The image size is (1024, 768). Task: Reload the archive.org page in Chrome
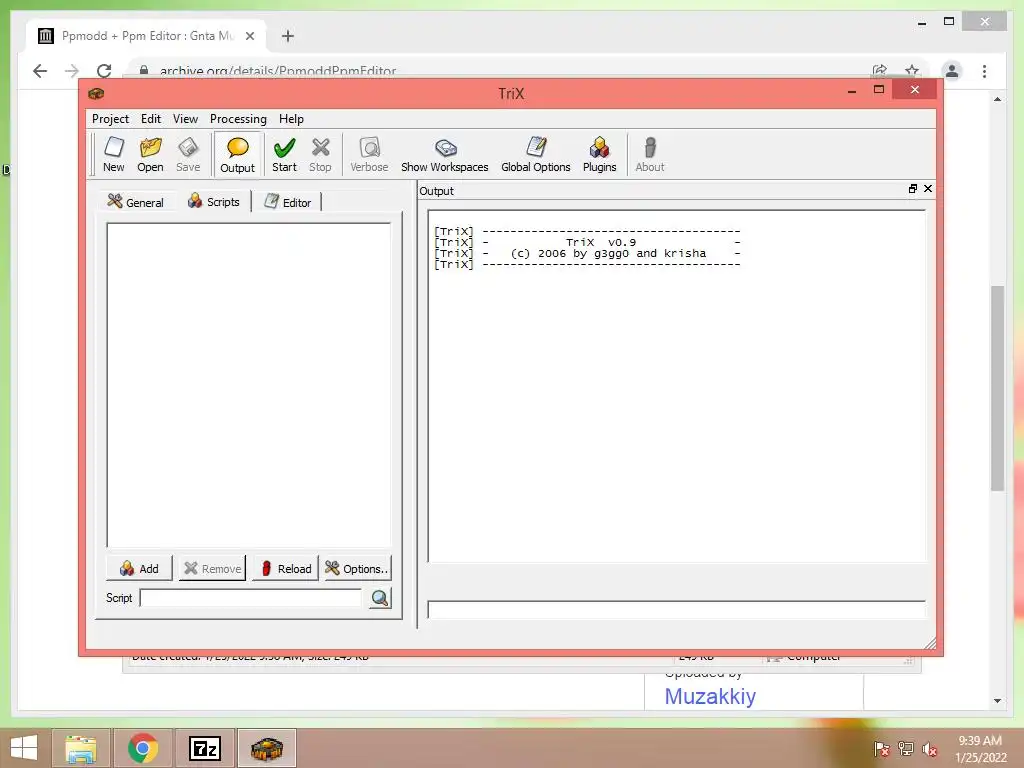(x=104, y=71)
